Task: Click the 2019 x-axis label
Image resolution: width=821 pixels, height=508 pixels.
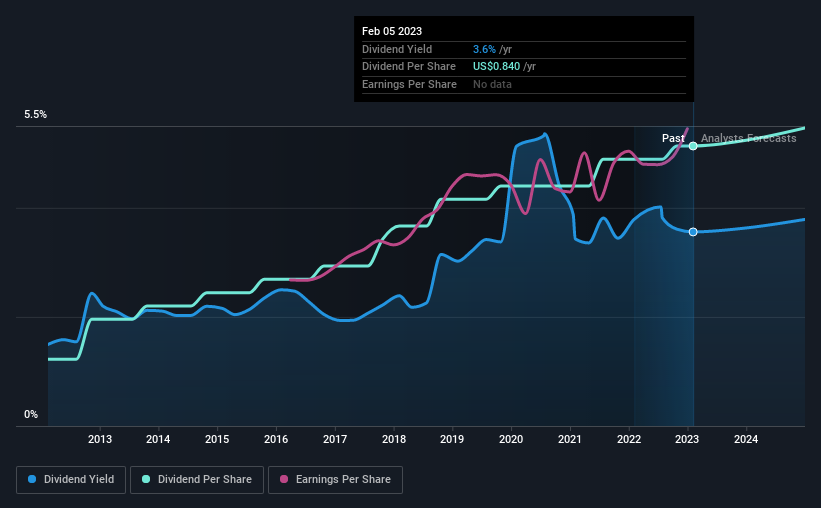Action: (452, 439)
